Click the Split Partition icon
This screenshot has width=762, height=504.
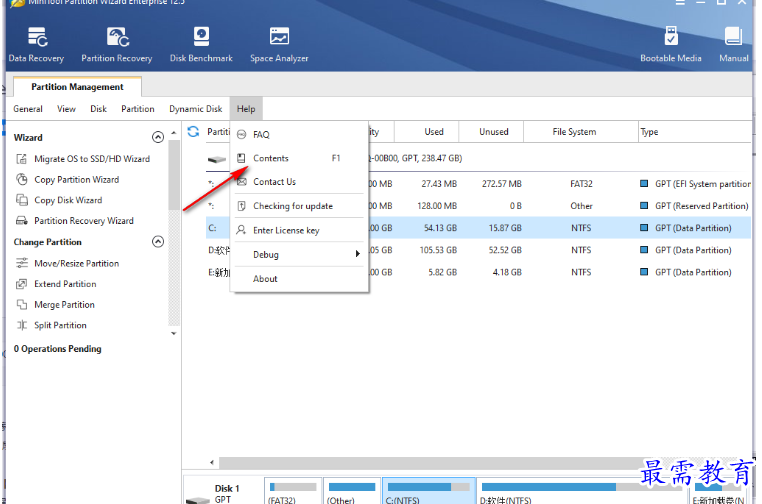pos(21,325)
